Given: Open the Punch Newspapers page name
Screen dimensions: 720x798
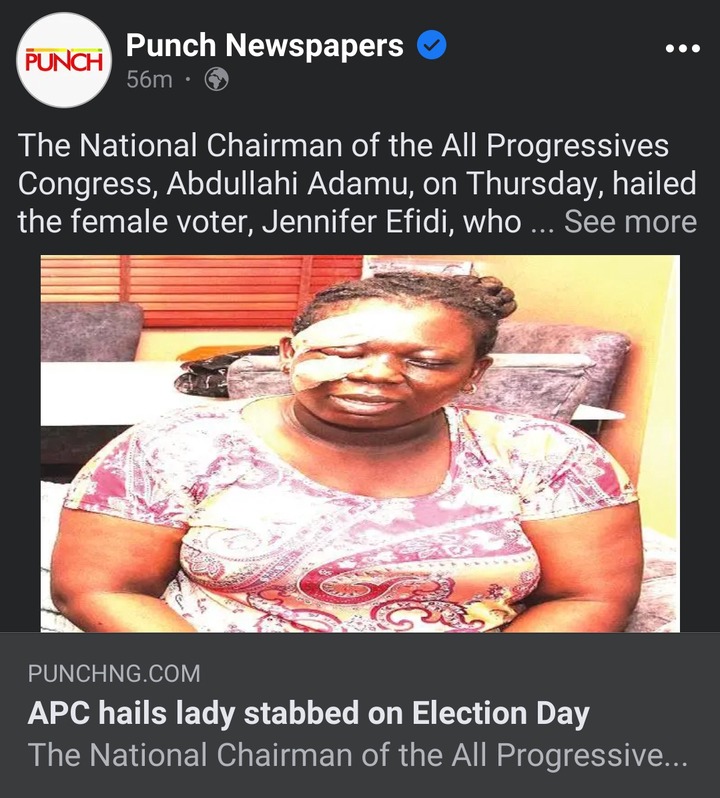Looking at the screenshot, I should click(265, 45).
